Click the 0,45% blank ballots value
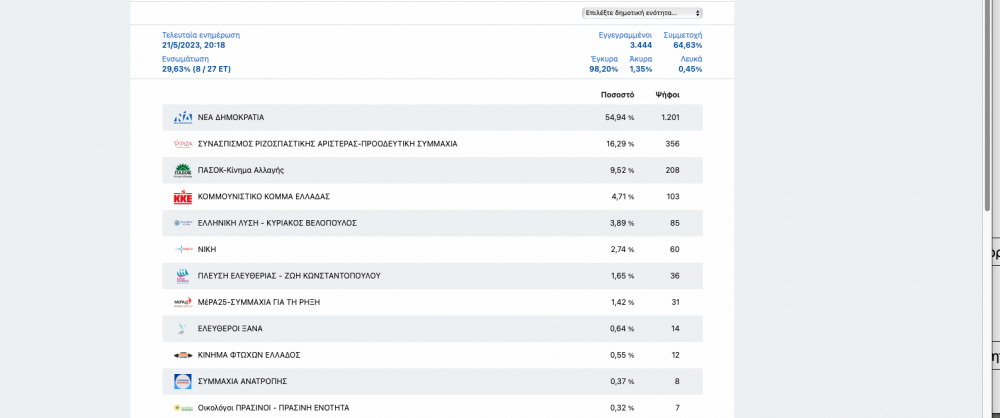This screenshot has width=1000, height=418. click(690, 69)
